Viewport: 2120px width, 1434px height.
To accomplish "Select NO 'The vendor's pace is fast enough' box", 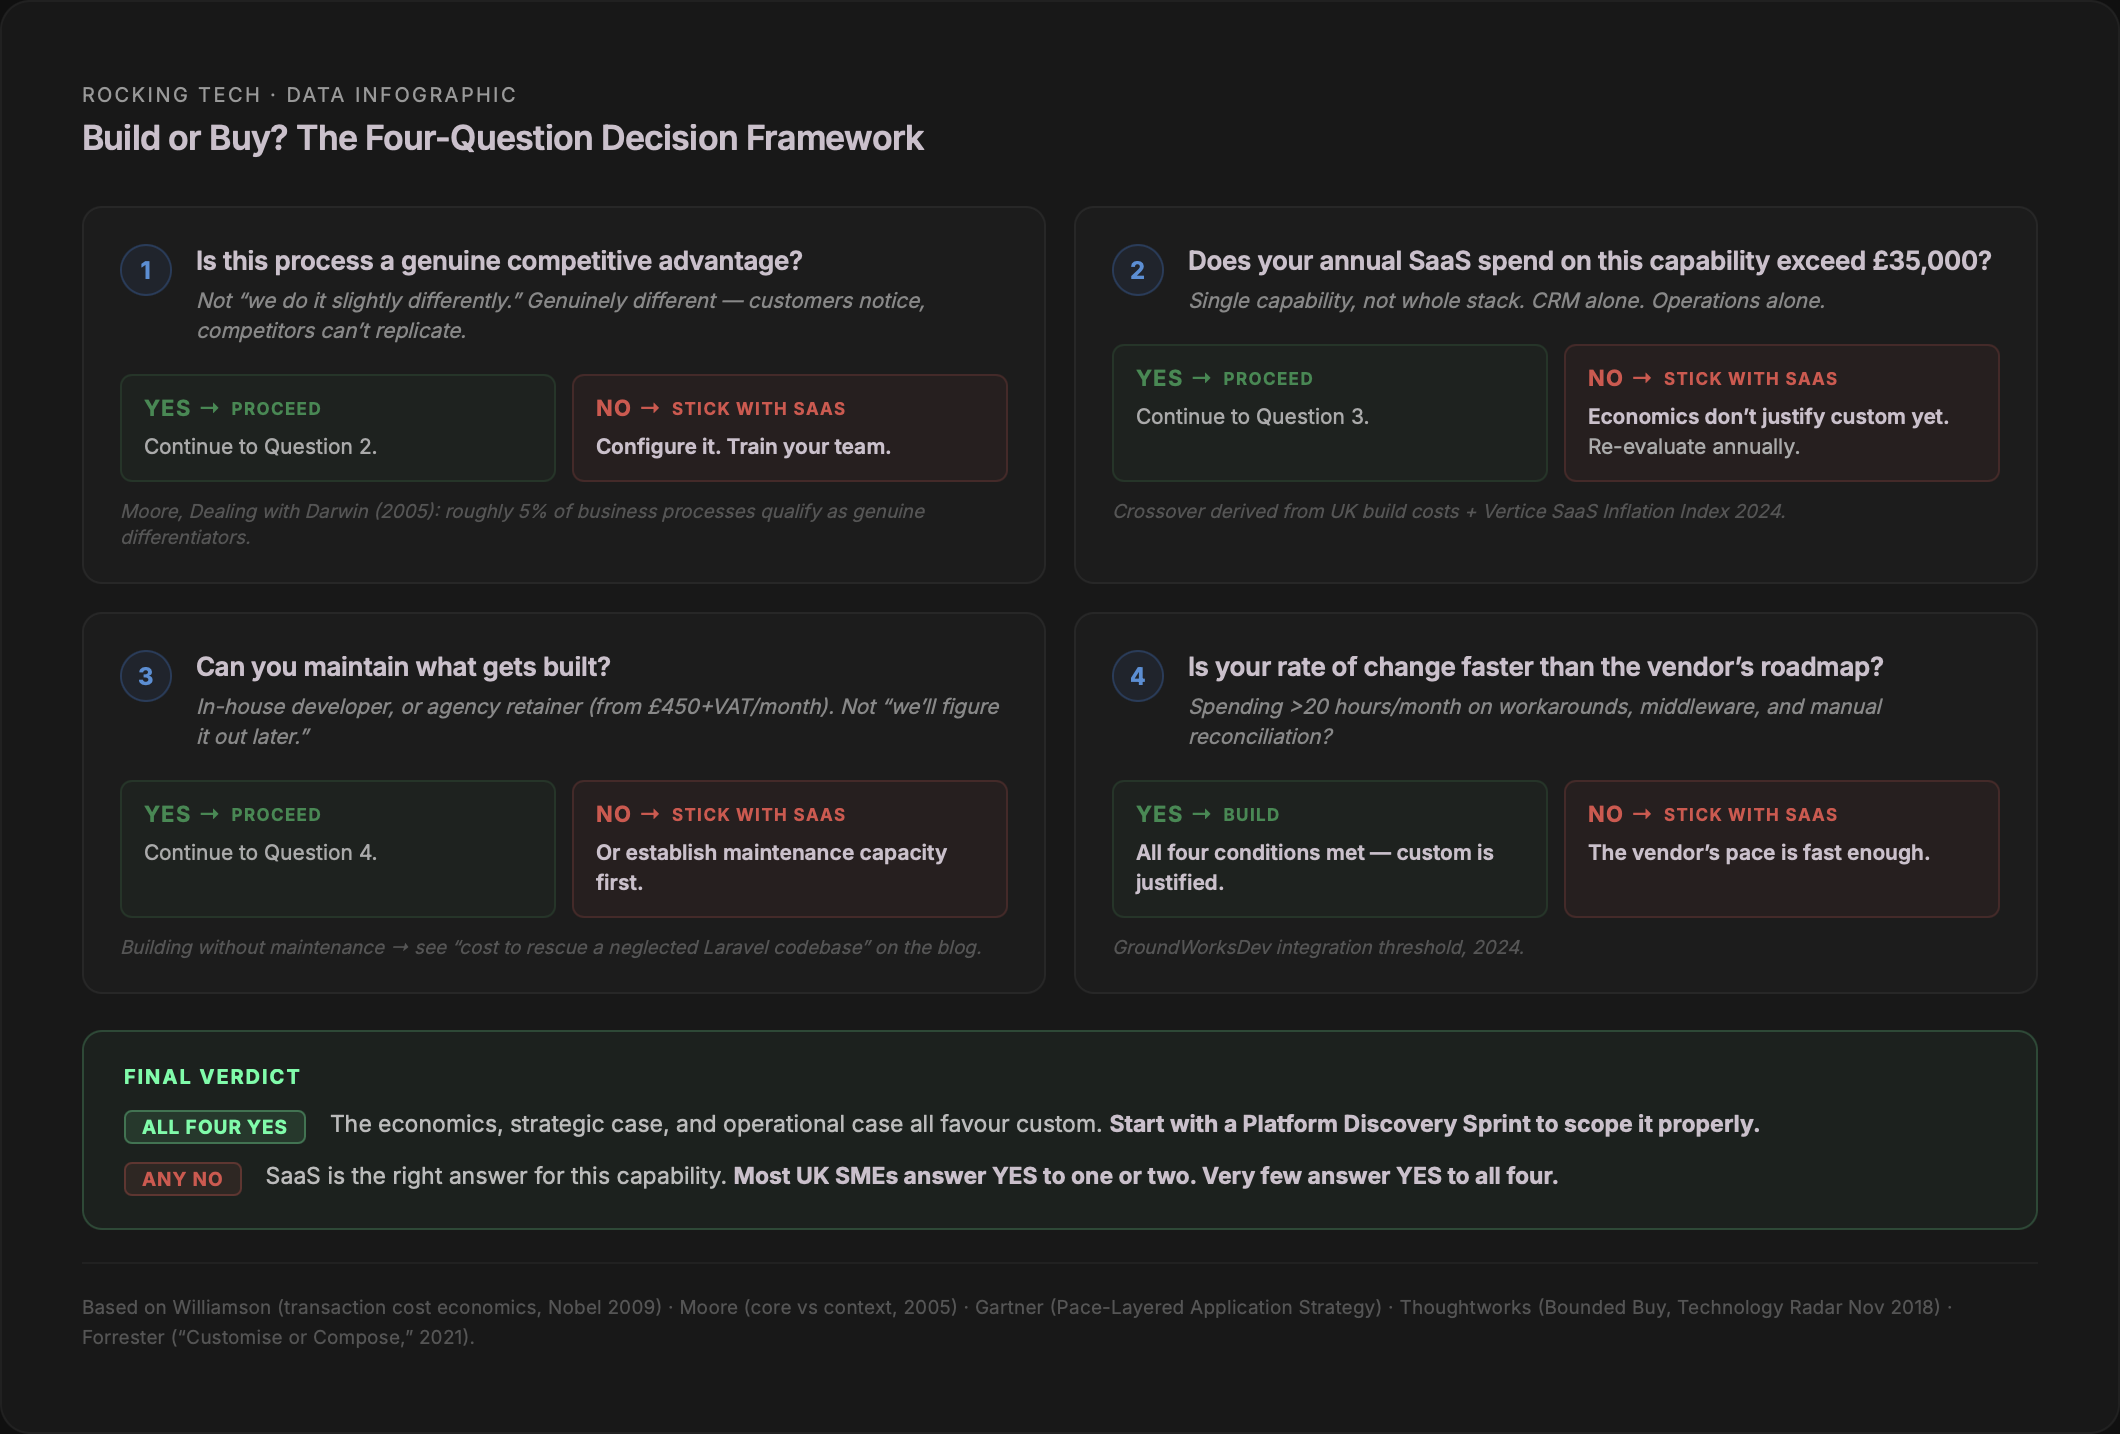I will click(1781, 849).
